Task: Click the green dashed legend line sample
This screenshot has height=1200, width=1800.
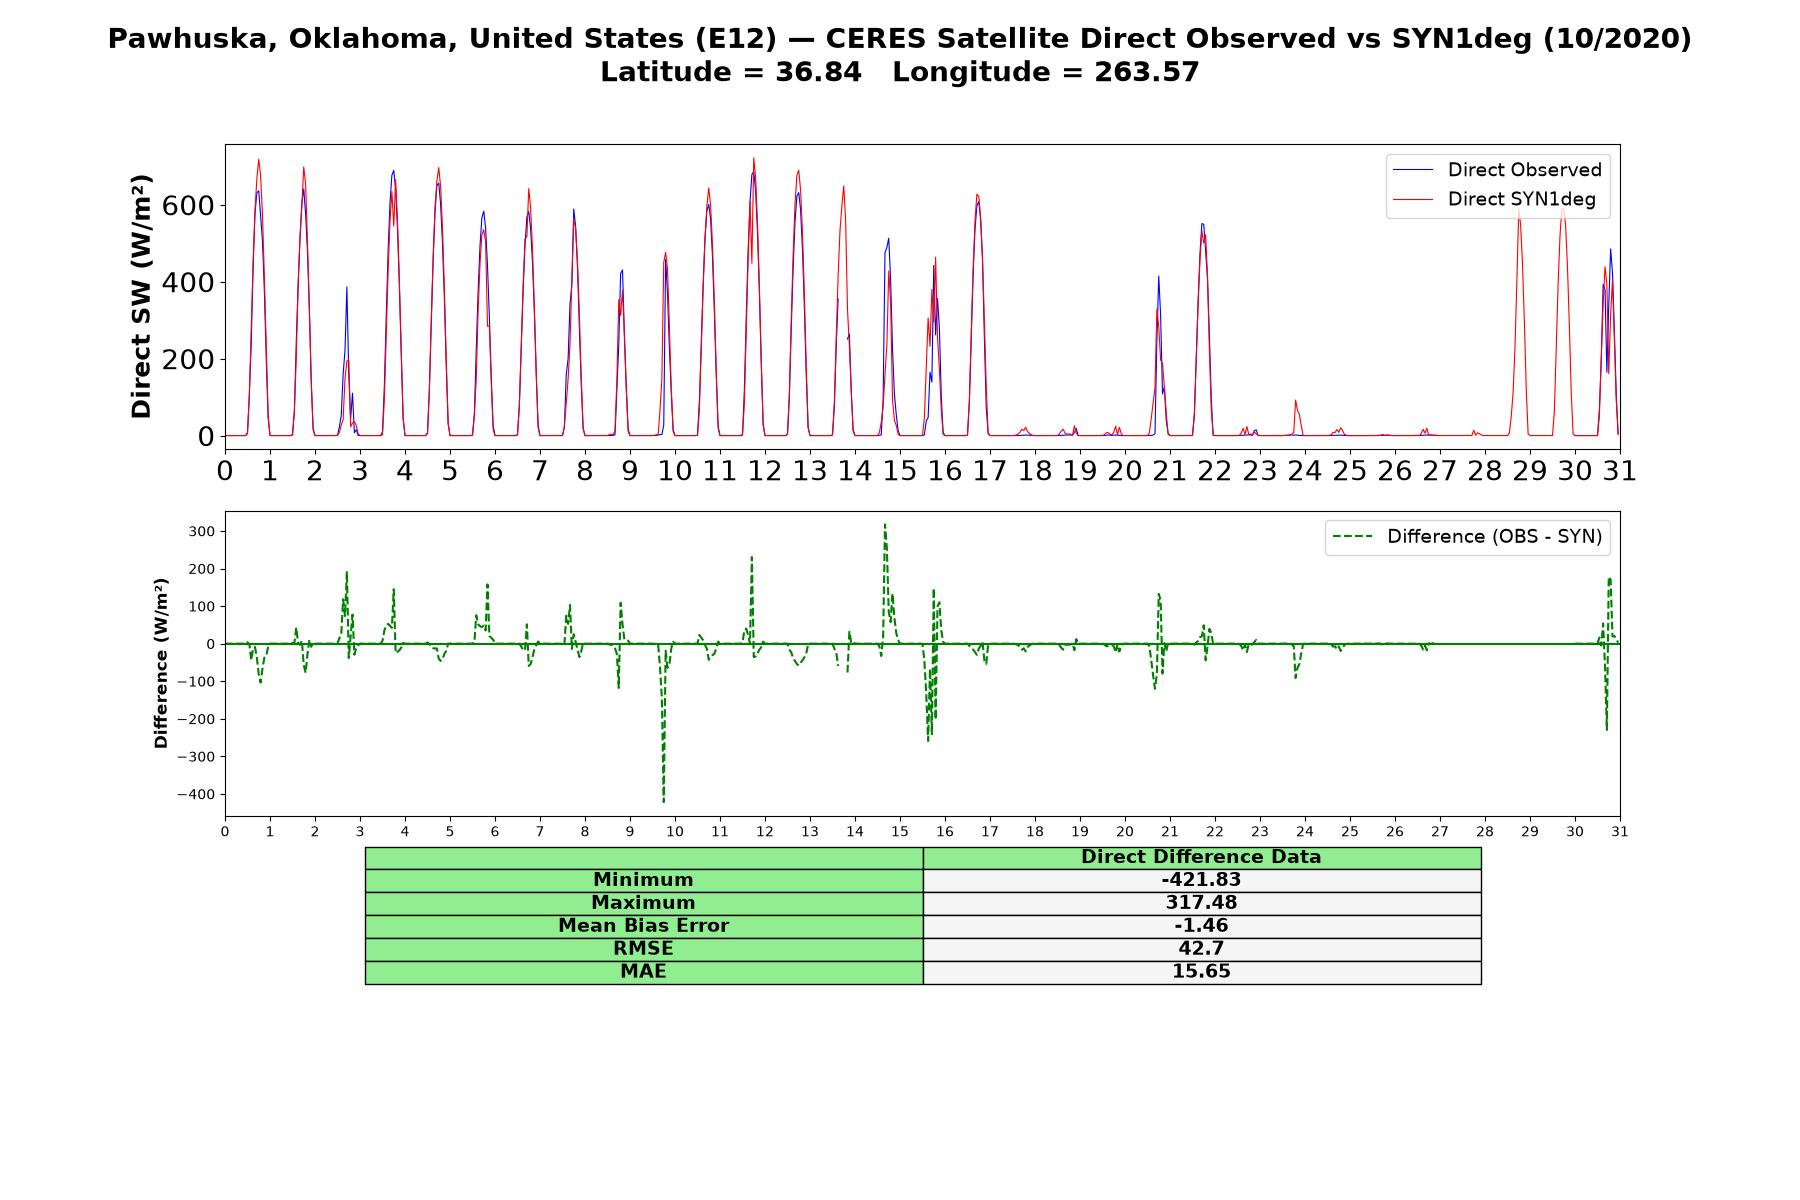Action: pyautogui.click(x=1353, y=537)
